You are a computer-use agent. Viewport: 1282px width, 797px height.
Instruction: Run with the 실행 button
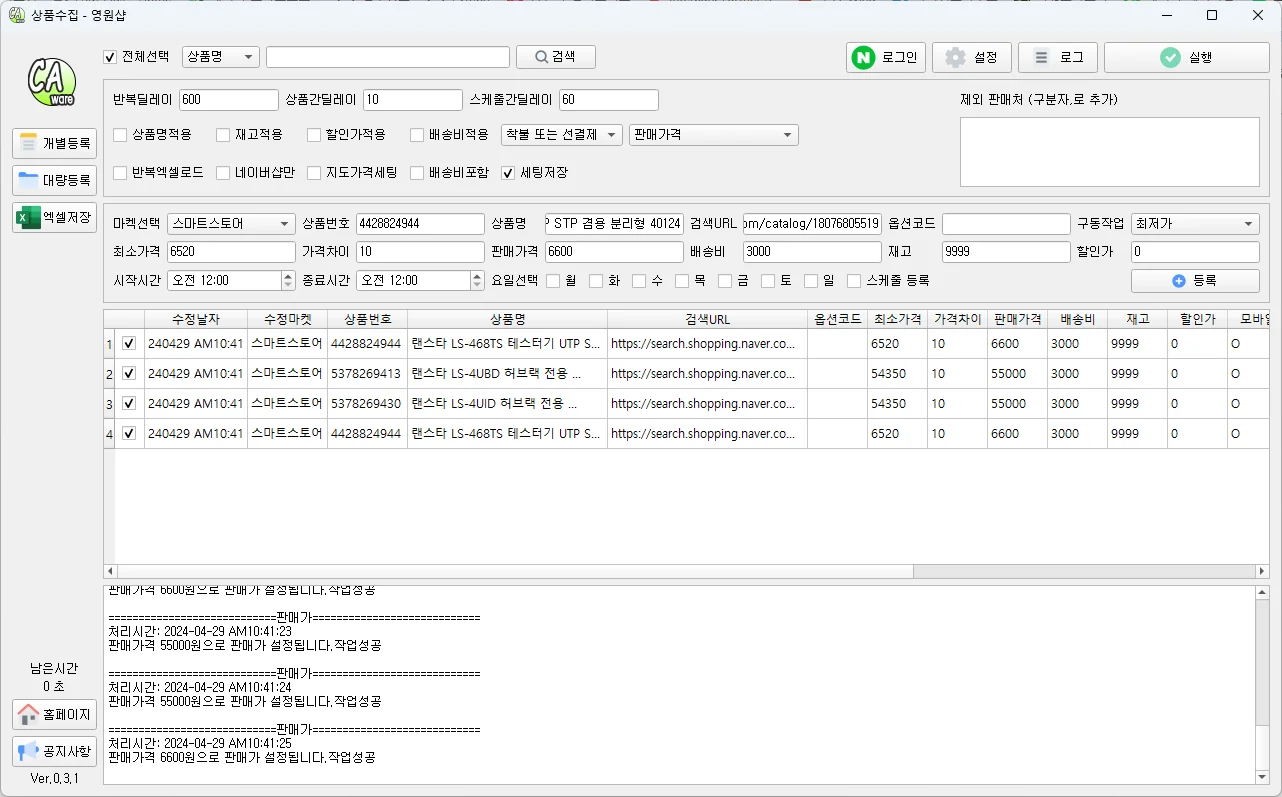1187,58
